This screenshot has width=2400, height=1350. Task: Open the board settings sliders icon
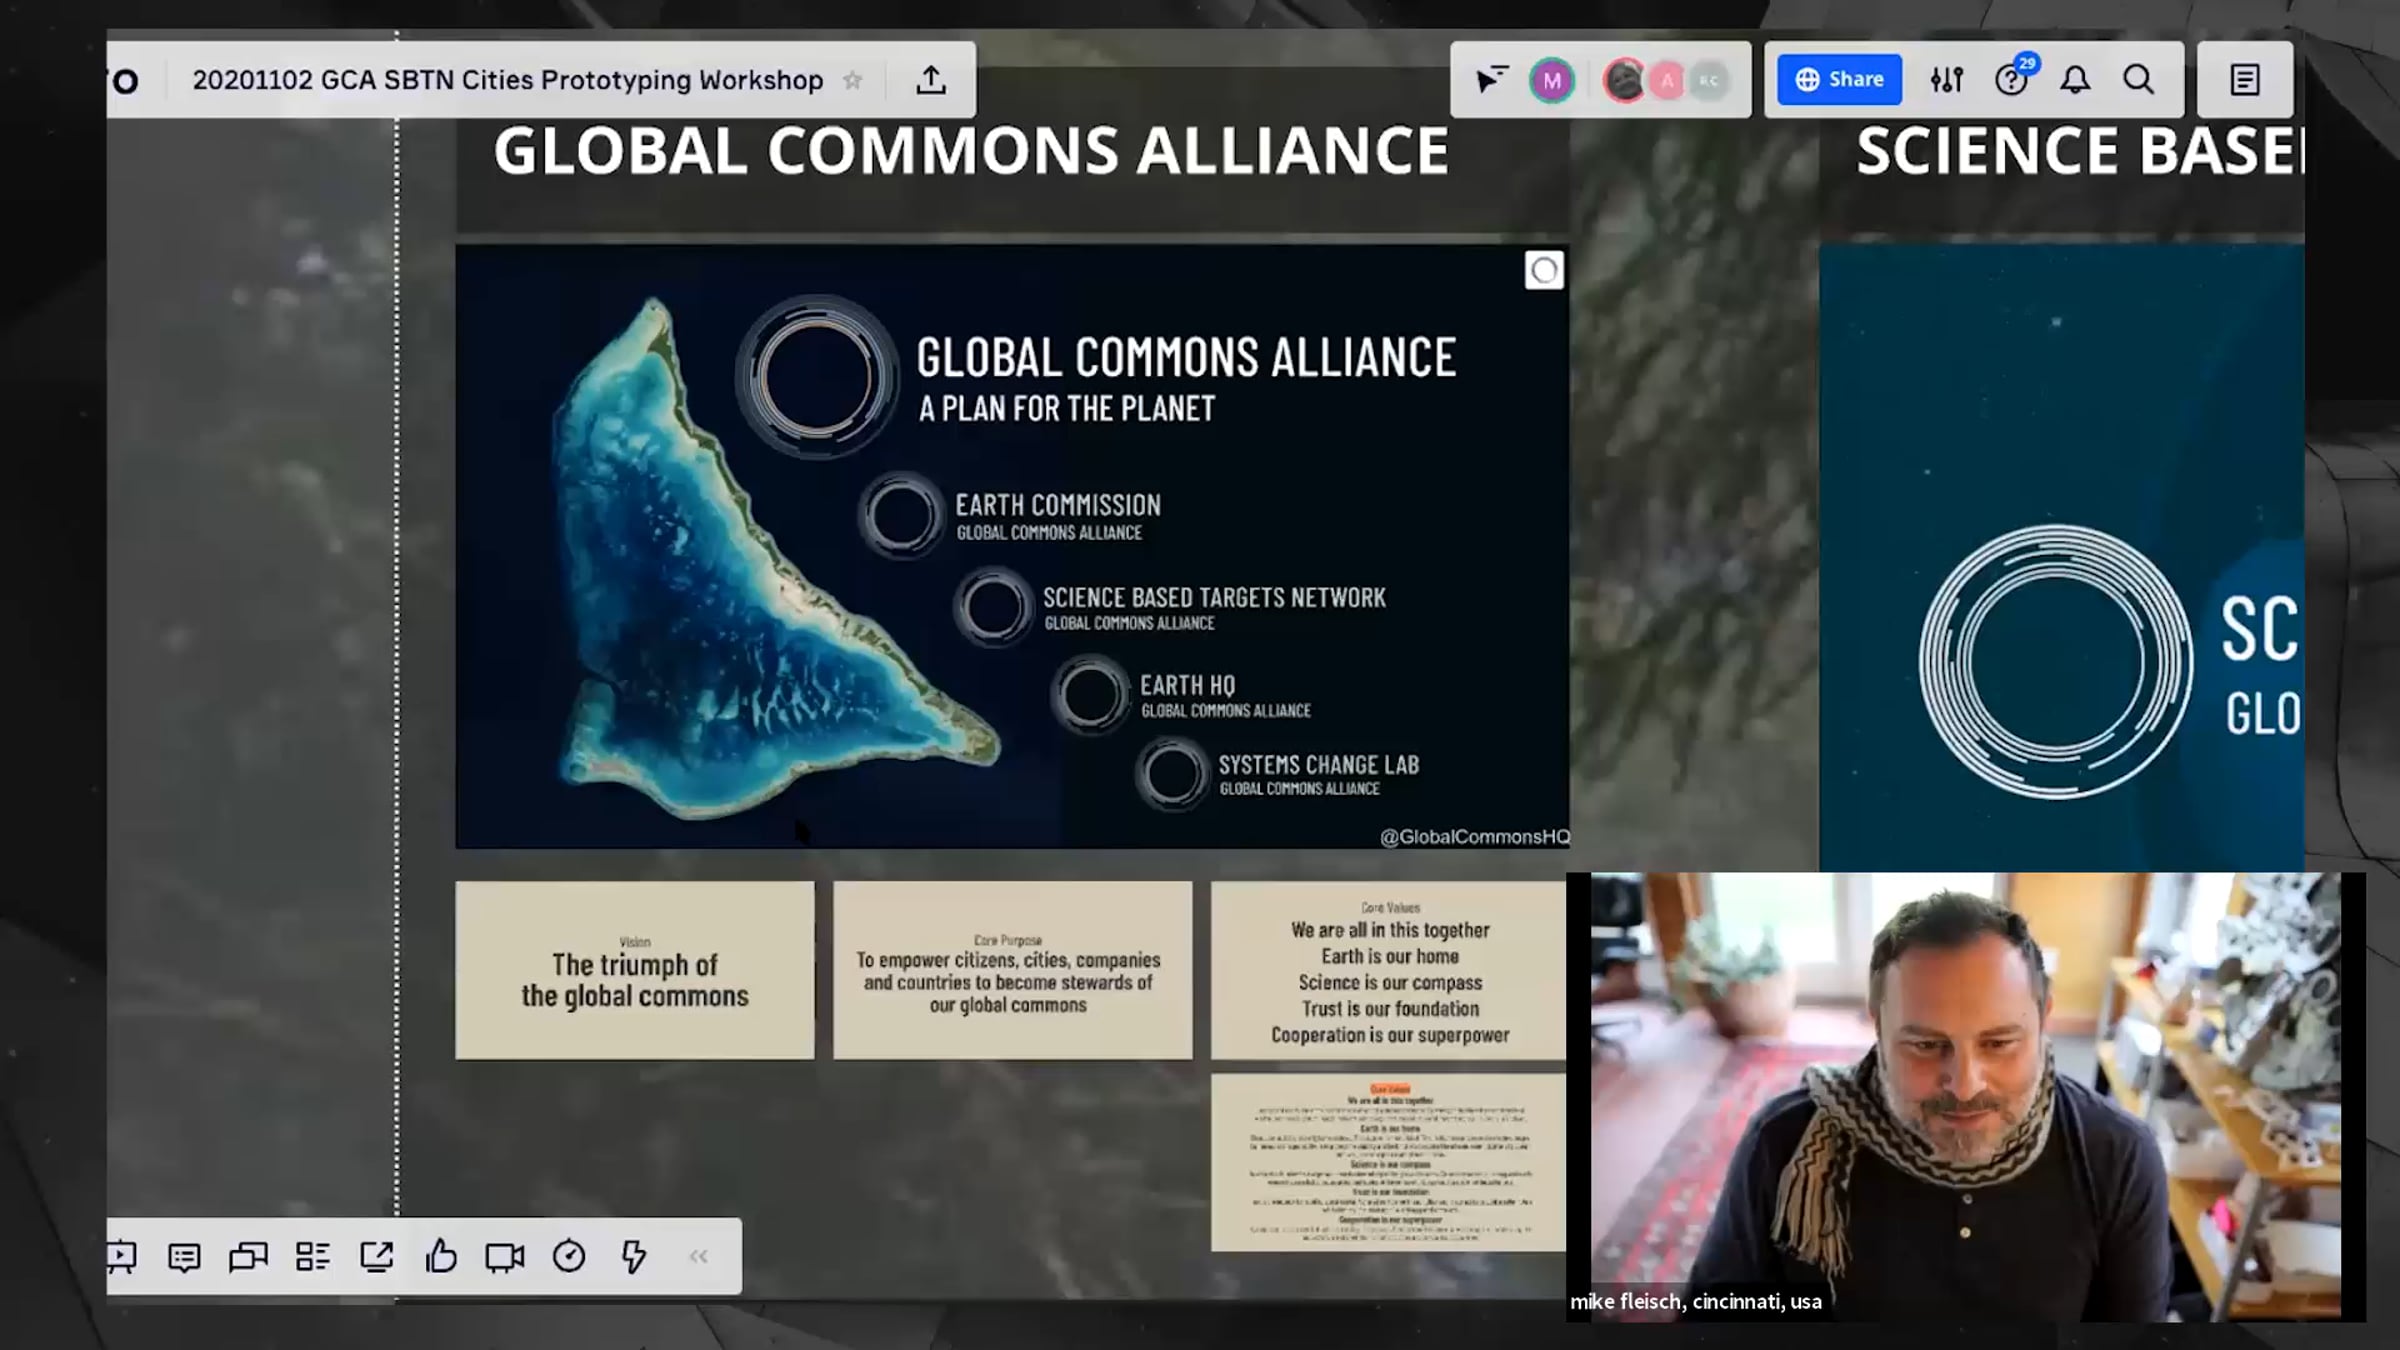click(1946, 80)
